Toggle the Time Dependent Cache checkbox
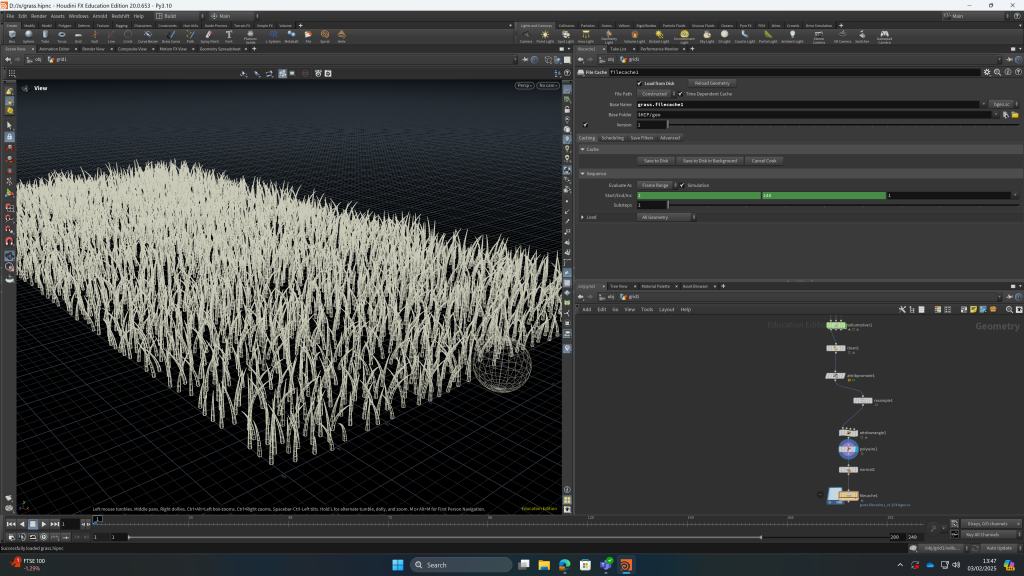This screenshot has width=1024, height=576. [x=680, y=94]
